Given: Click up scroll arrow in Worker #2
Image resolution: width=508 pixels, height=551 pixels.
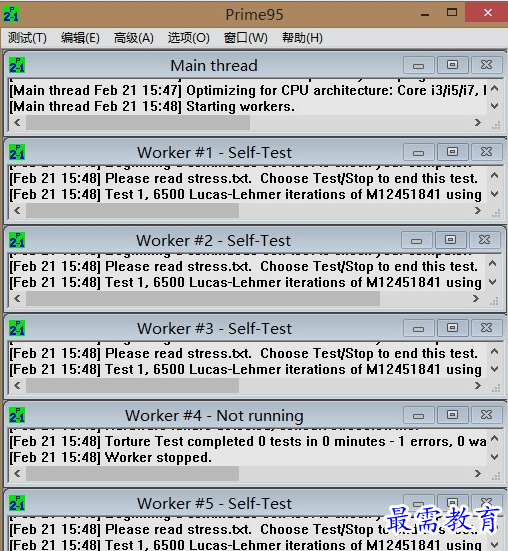Looking at the screenshot, I should click(493, 263).
